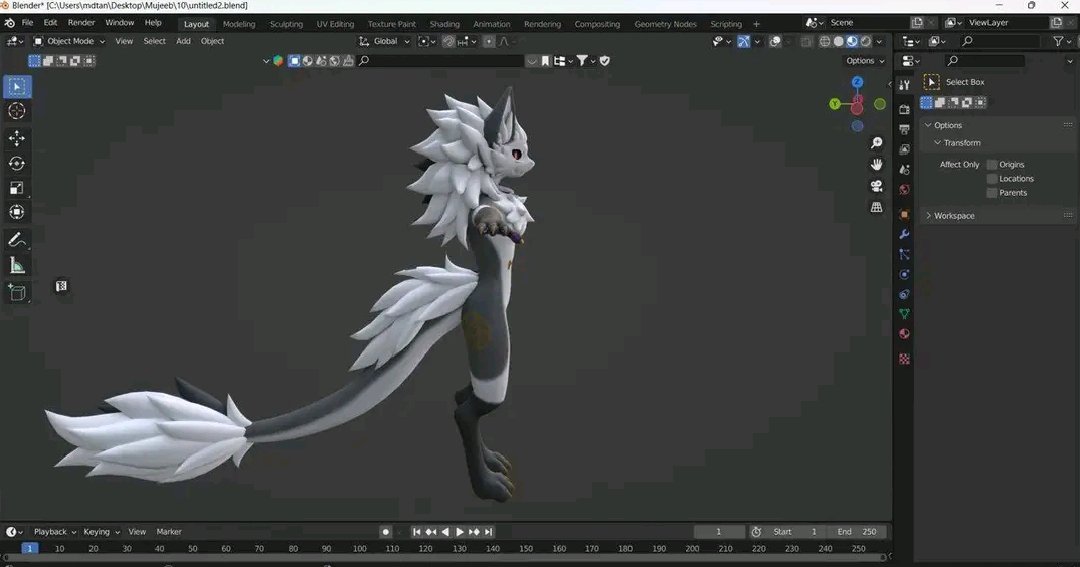This screenshot has height=567, width=1080.
Task: Open the Material properties tab
Action: coord(904,334)
